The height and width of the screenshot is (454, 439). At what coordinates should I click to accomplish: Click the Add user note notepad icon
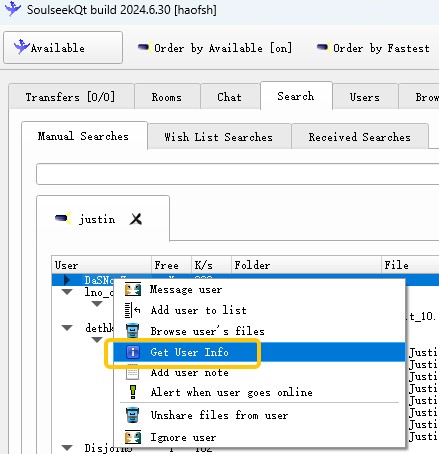132,372
